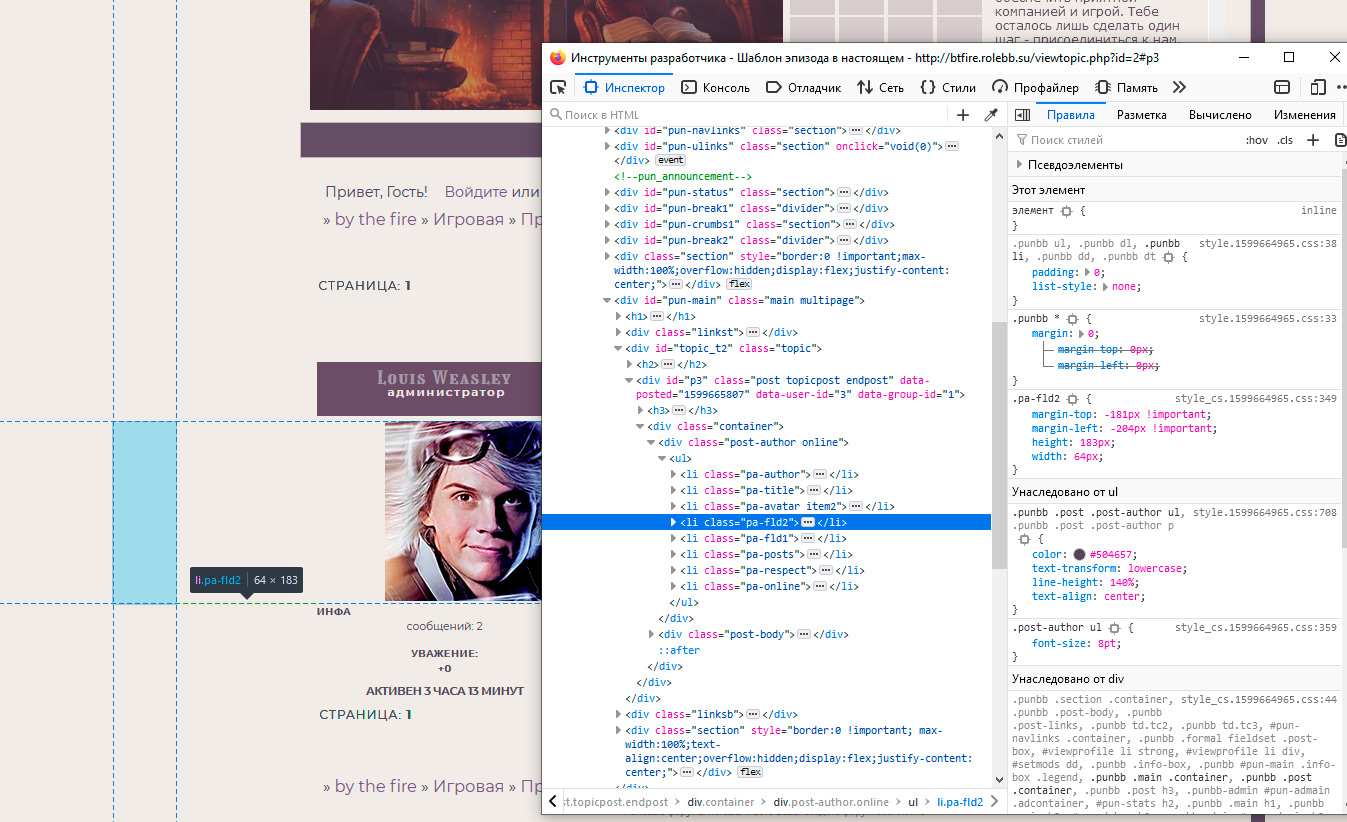Add a new node with plus icon
1347x822 pixels.
[x=963, y=115]
